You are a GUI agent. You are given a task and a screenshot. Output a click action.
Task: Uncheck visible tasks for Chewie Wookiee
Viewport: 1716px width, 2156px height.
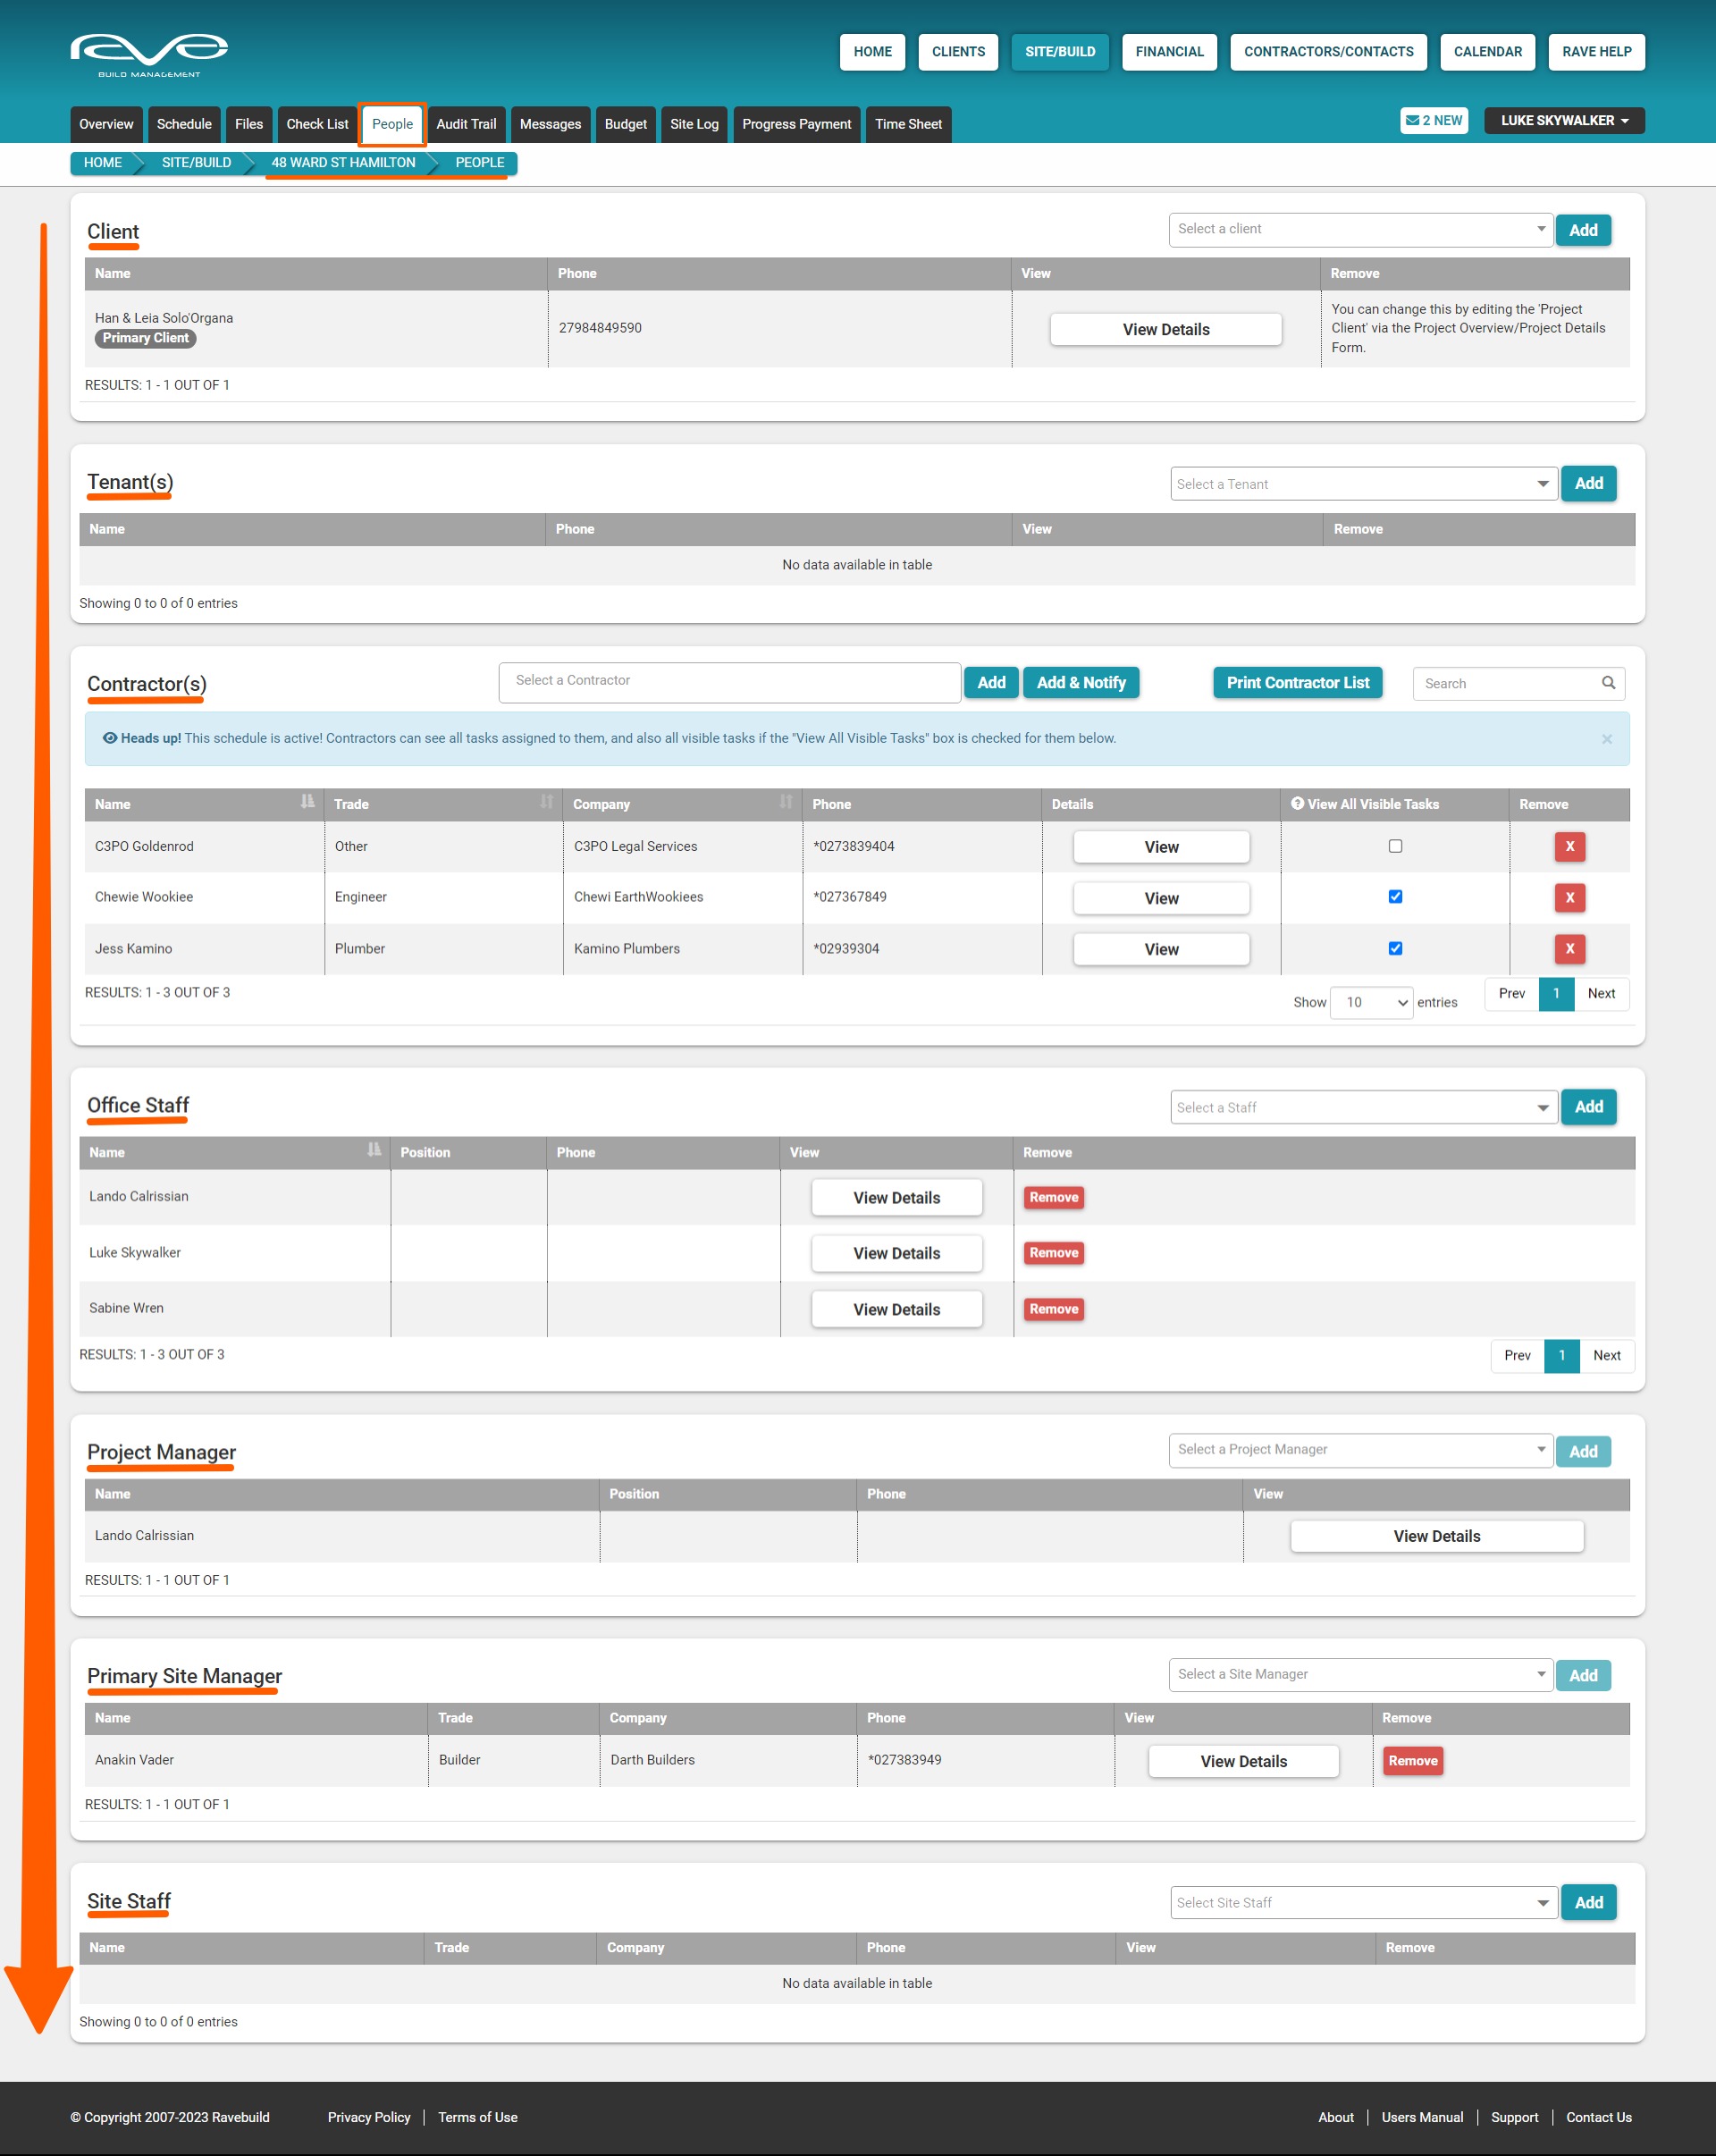click(x=1395, y=897)
